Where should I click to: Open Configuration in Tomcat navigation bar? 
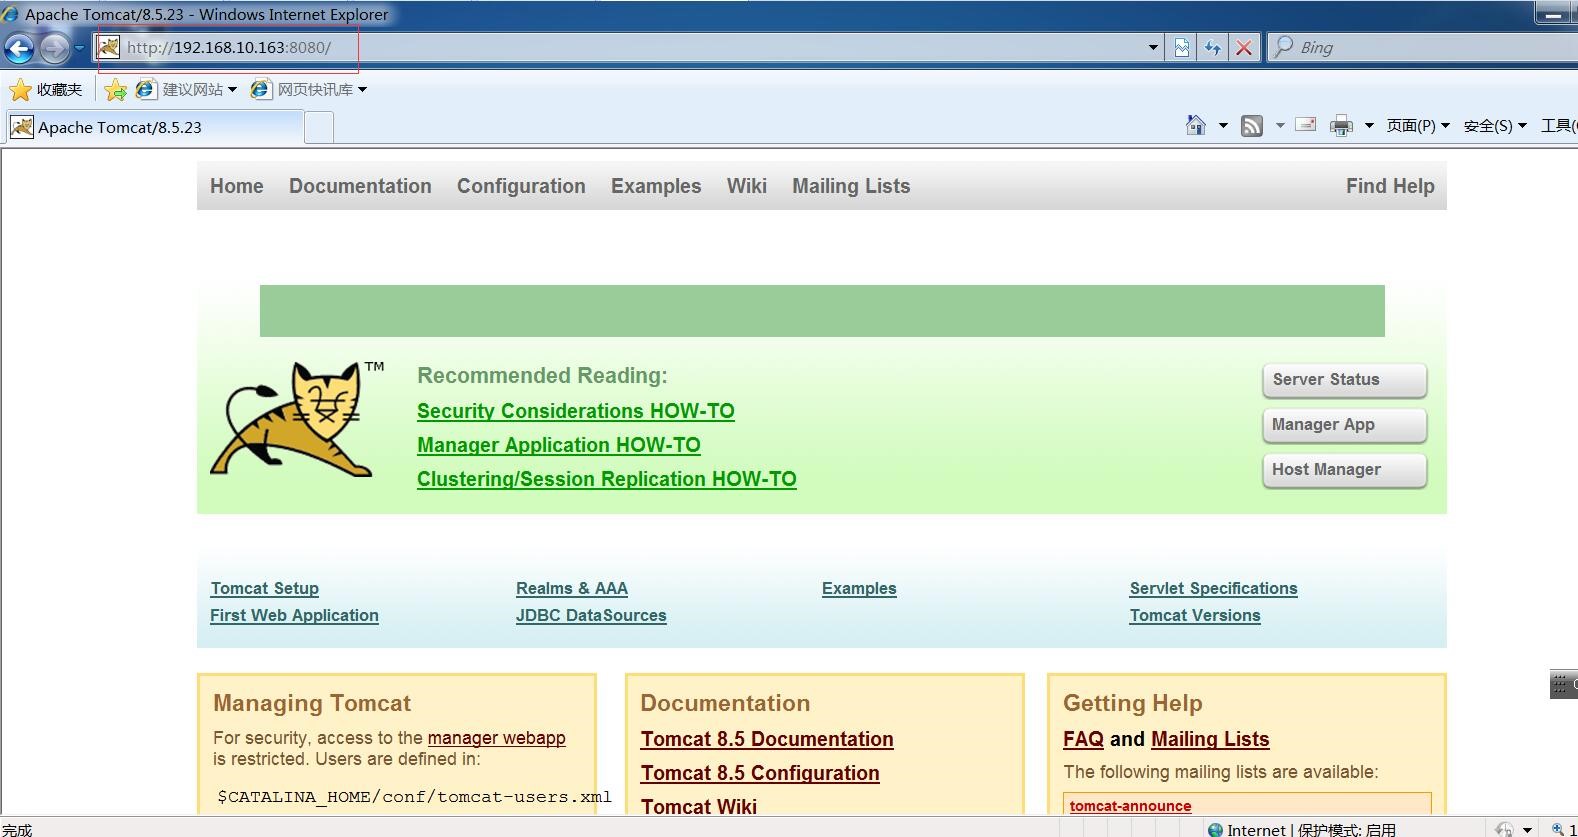(521, 186)
